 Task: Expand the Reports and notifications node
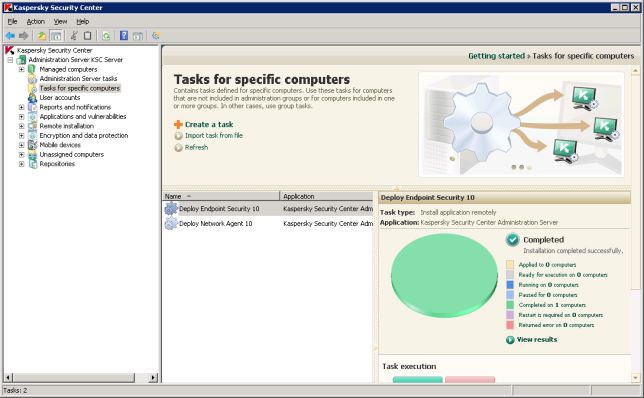click(x=21, y=107)
